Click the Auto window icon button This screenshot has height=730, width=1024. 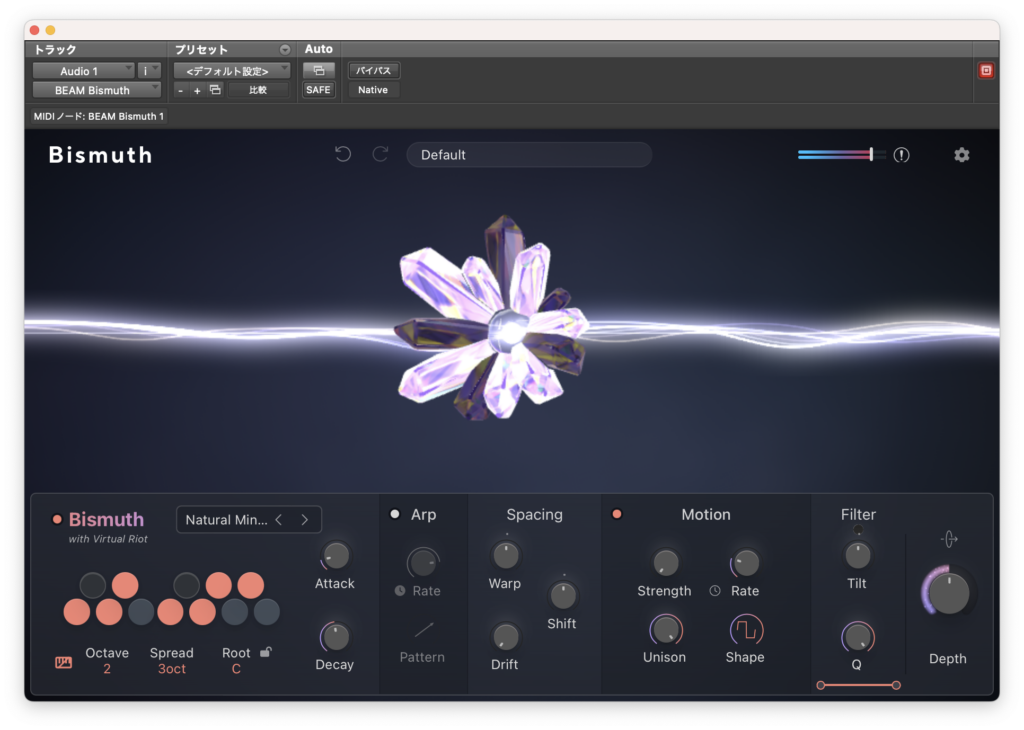coord(319,70)
